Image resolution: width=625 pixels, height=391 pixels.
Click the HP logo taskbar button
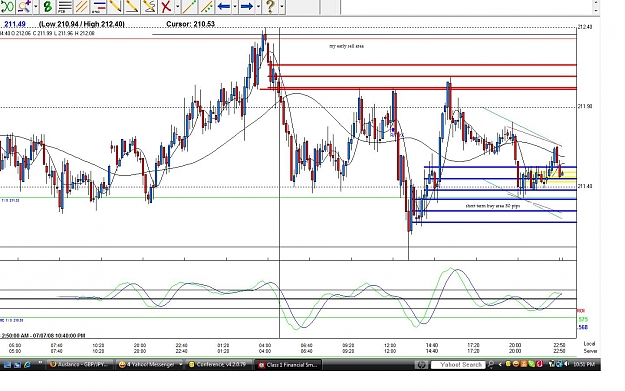click(x=422, y=365)
